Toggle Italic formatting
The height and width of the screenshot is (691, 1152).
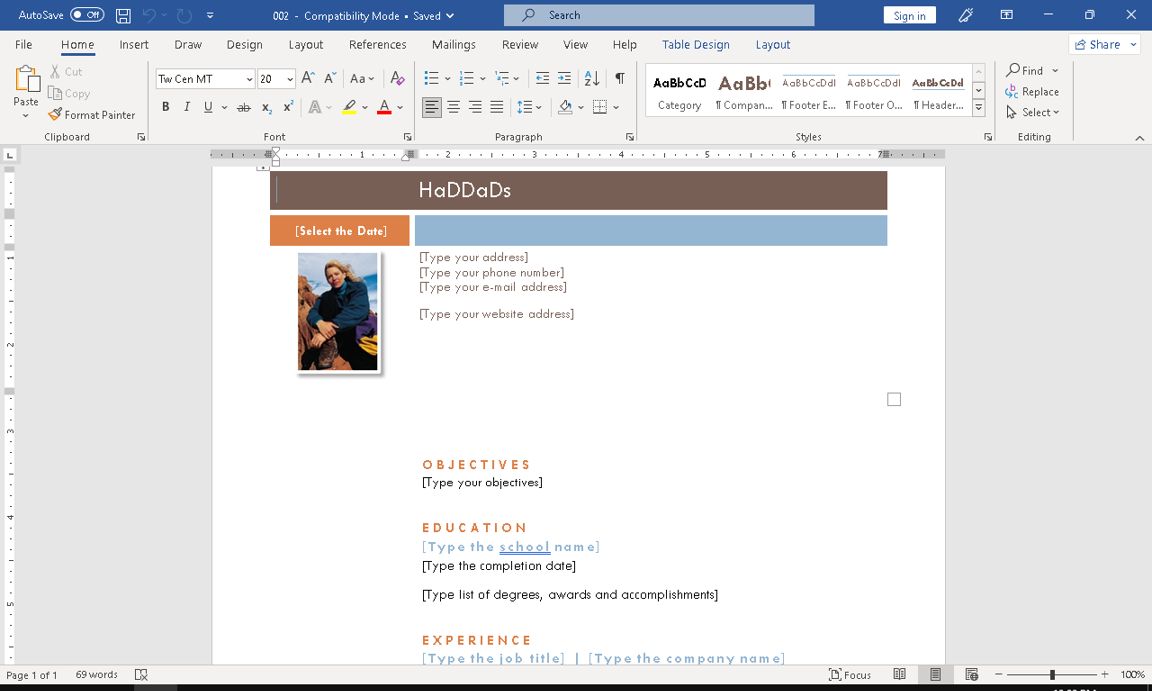(x=187, y=107)
